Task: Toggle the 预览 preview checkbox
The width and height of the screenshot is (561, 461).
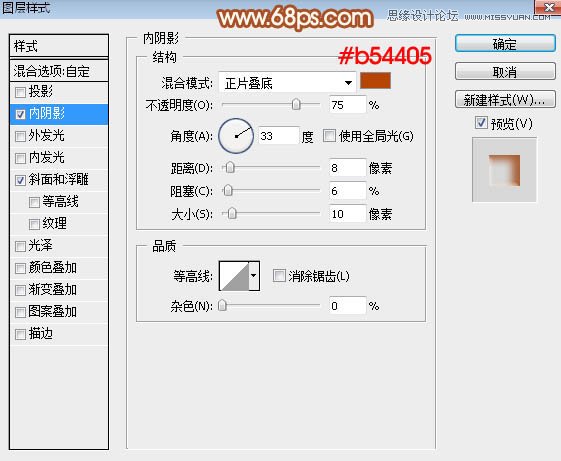Action: point(481,123)
